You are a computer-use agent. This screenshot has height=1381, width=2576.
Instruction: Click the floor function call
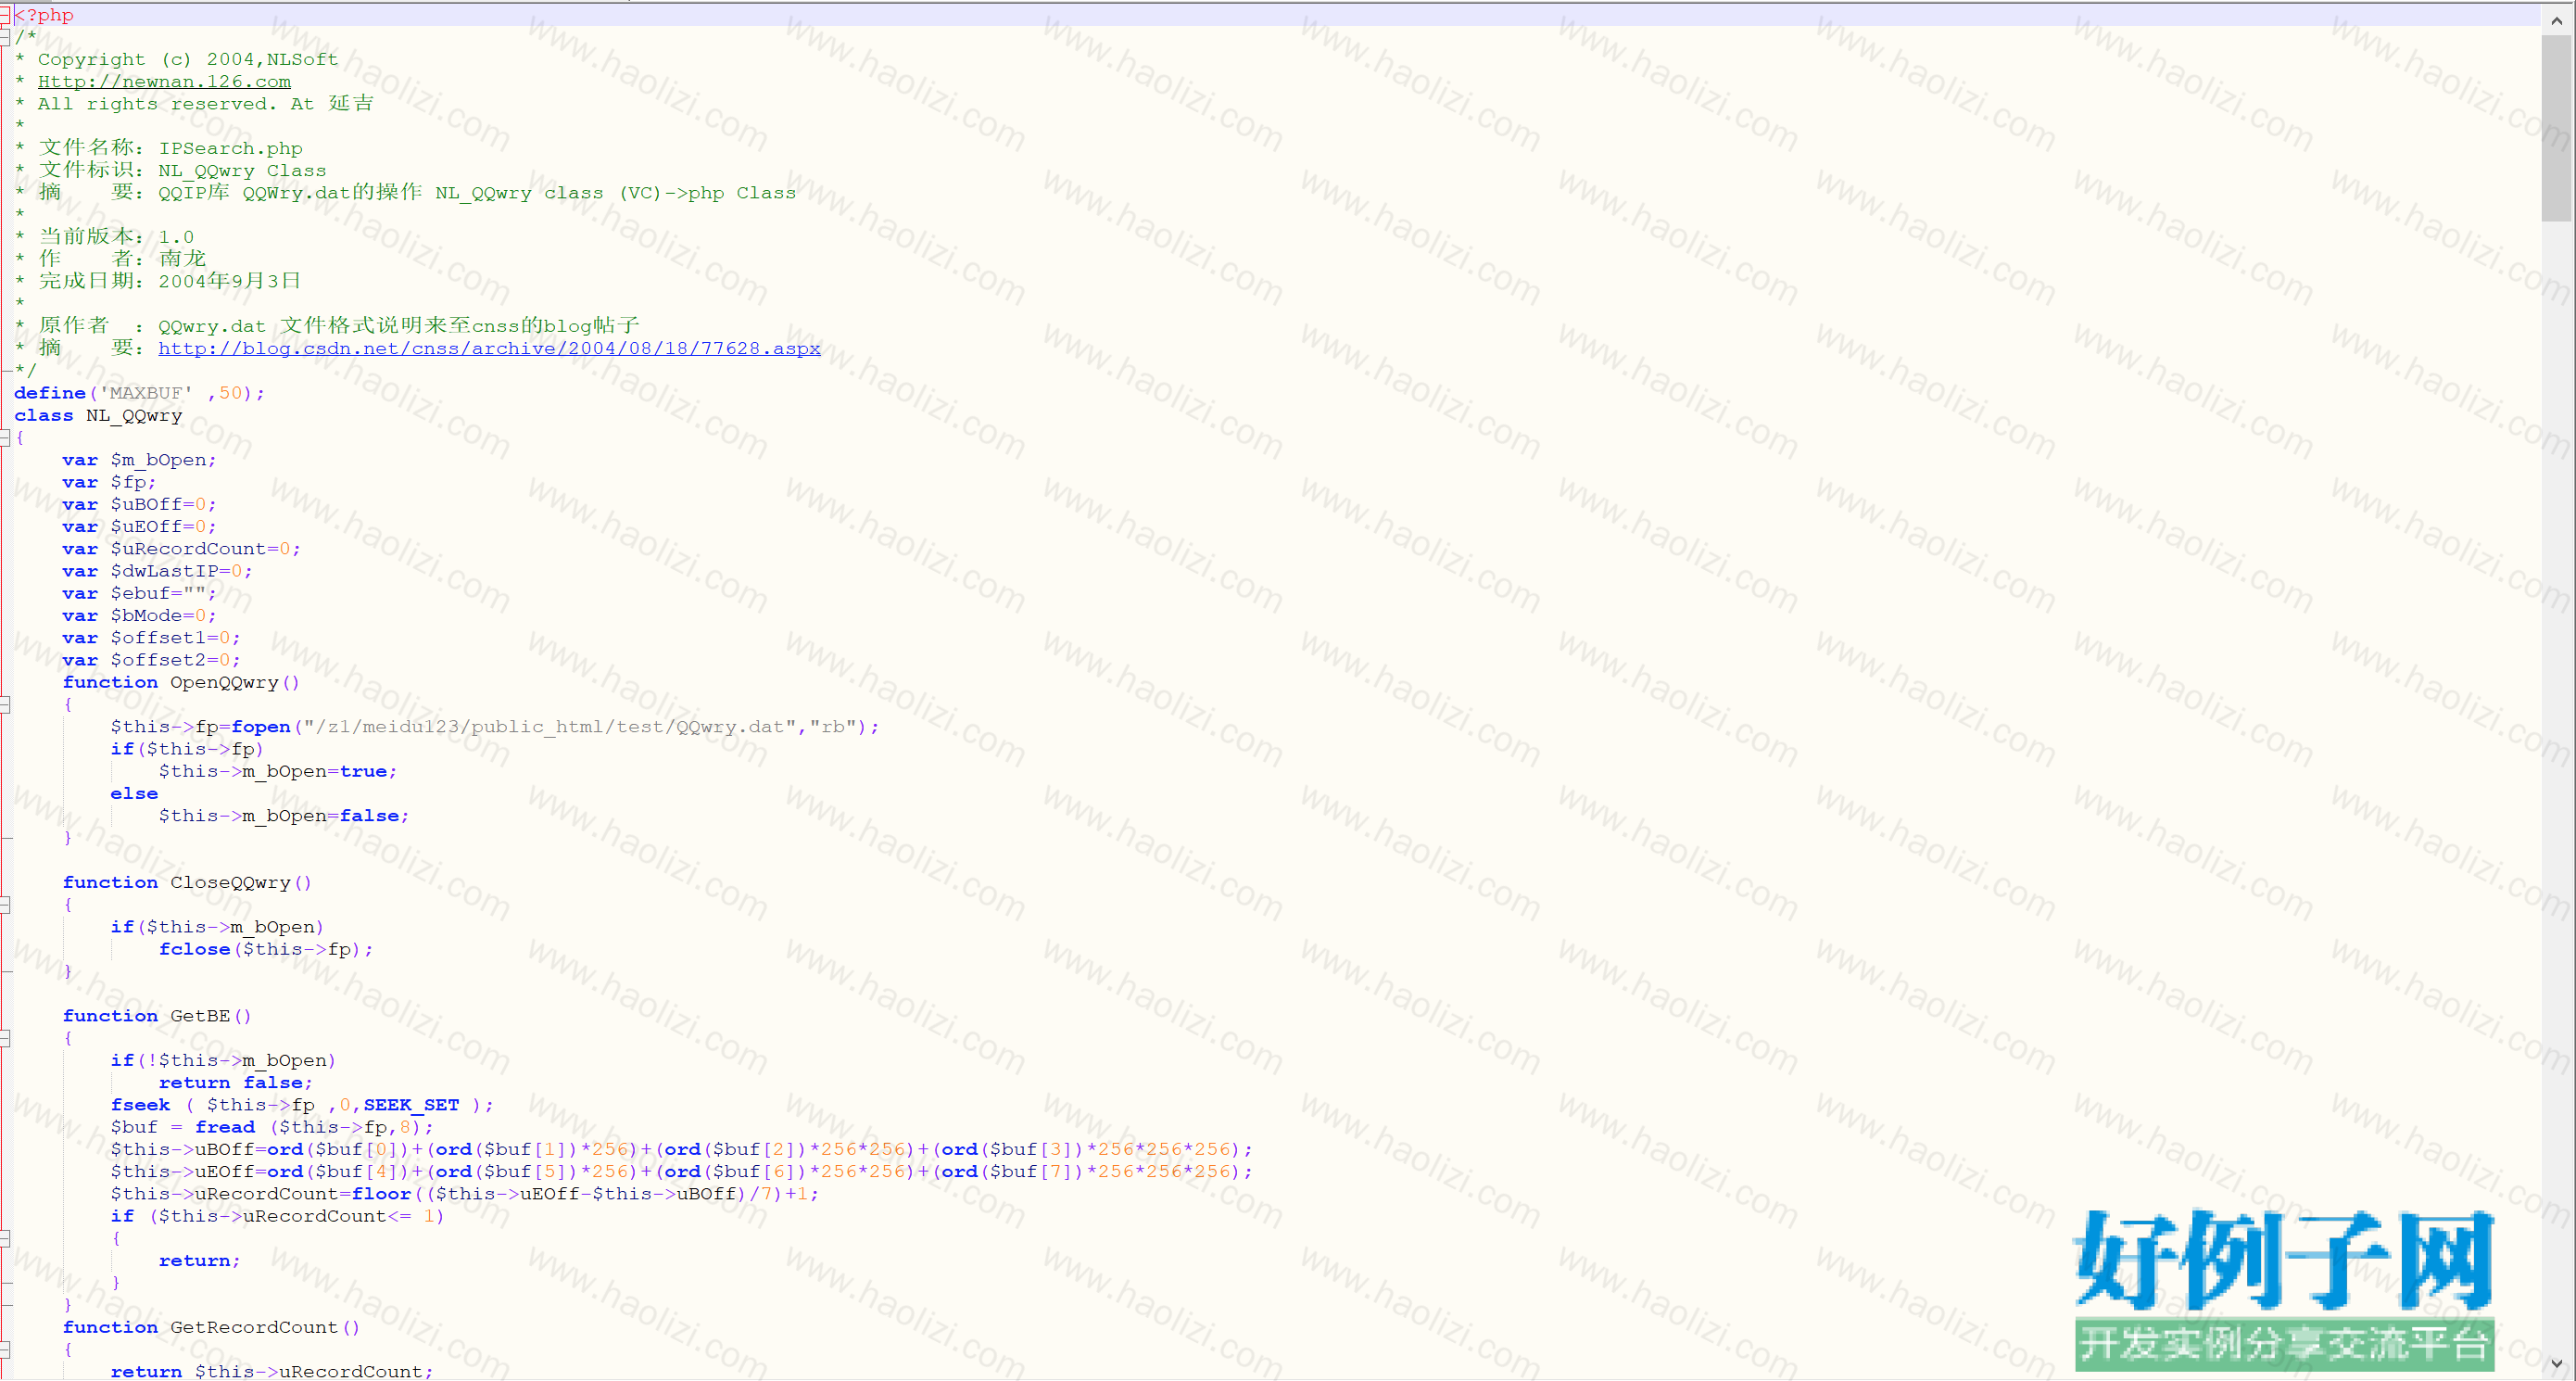[x=381, y=1194]
